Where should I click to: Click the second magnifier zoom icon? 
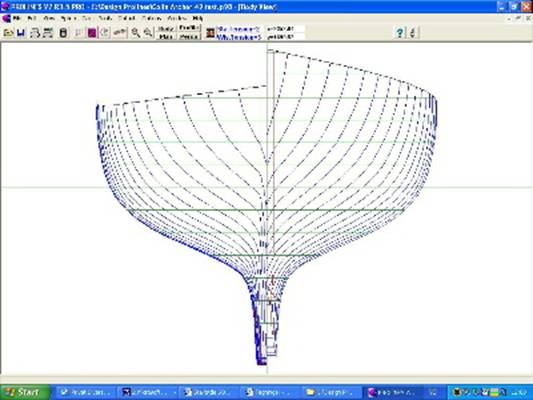pos(148,33)
